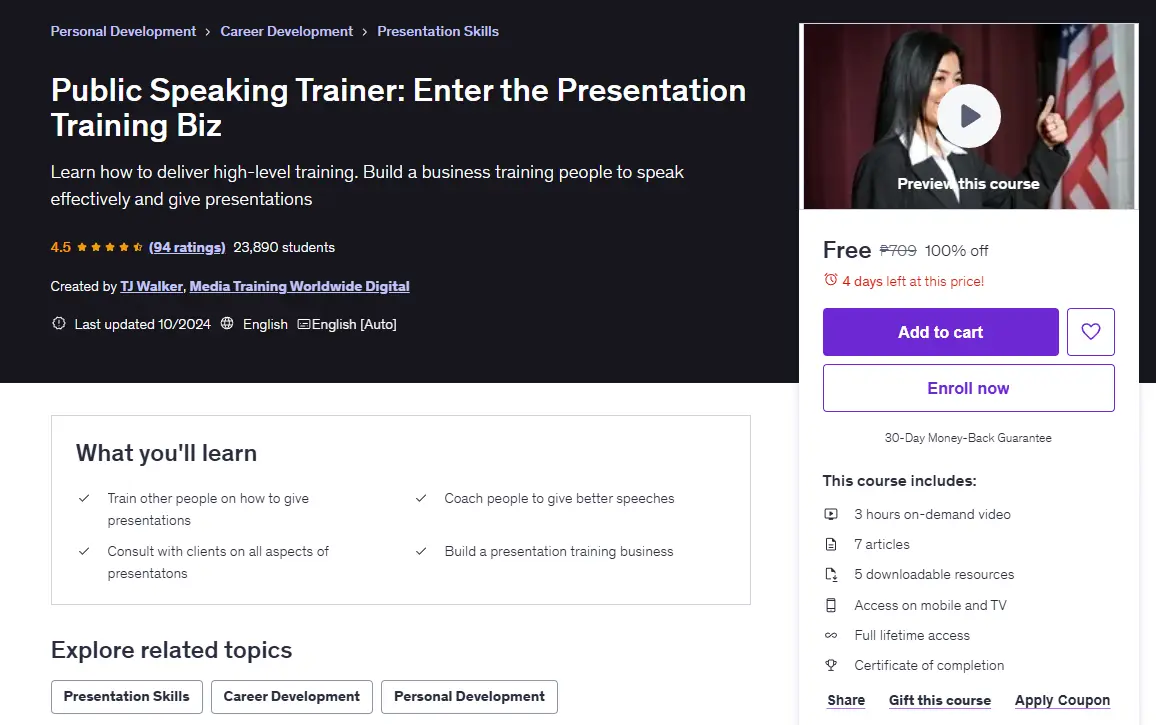
Task: Click 100% off discount text
Action: click(x=956, y=251)
